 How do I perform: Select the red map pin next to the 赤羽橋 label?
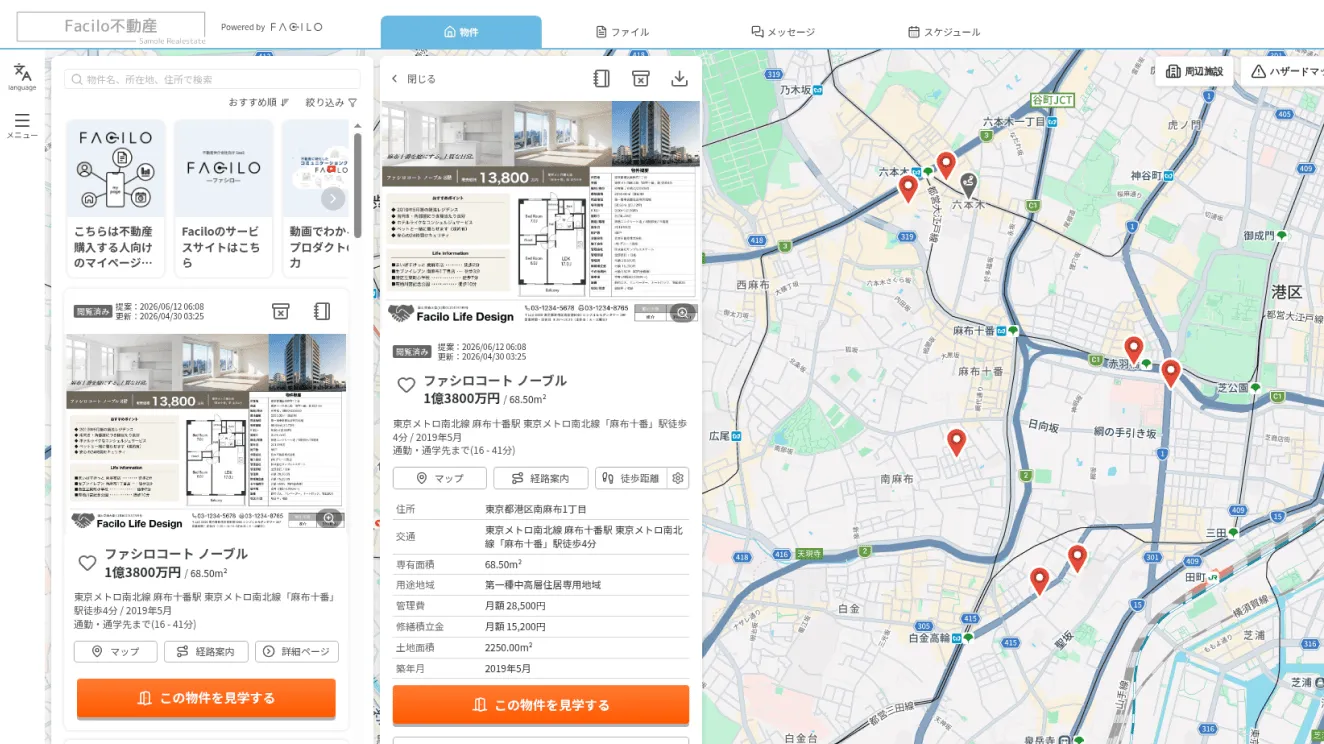1133,350
